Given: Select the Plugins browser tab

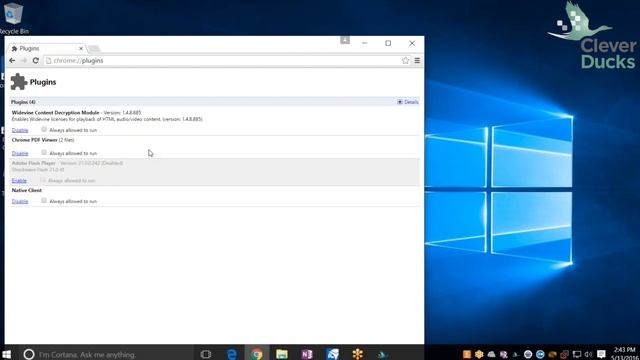Looking at the screenshot, I should [x=46, y=48].
